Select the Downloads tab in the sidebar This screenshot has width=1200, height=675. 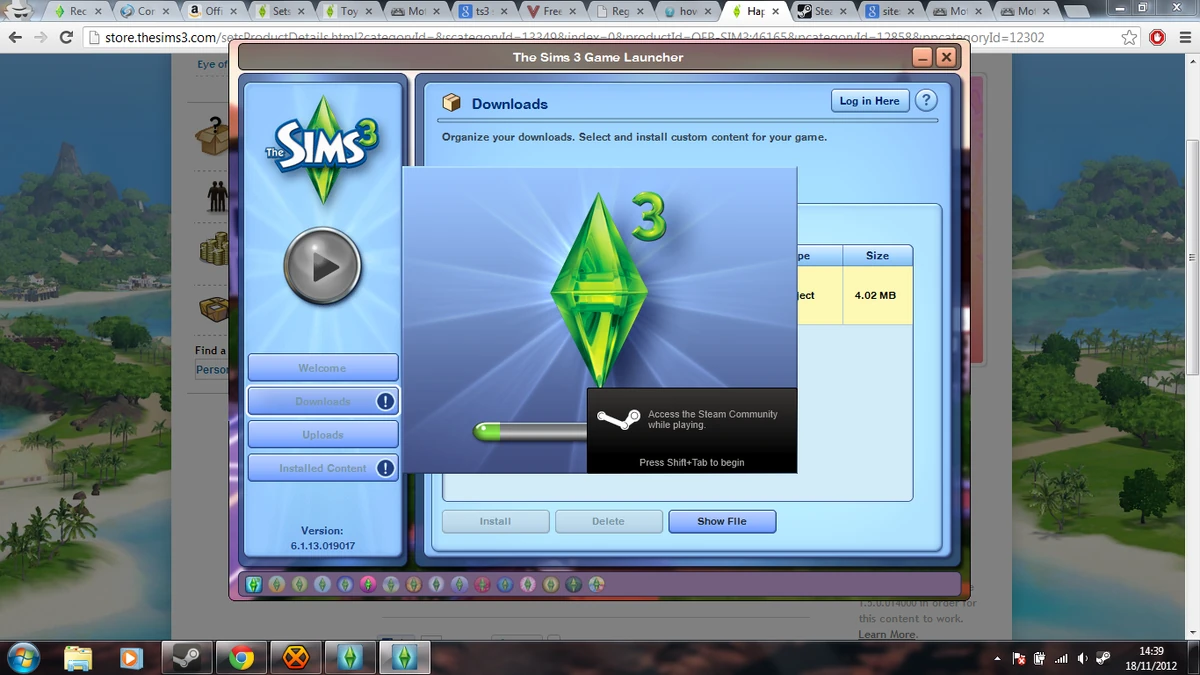[x=322, y=400]
